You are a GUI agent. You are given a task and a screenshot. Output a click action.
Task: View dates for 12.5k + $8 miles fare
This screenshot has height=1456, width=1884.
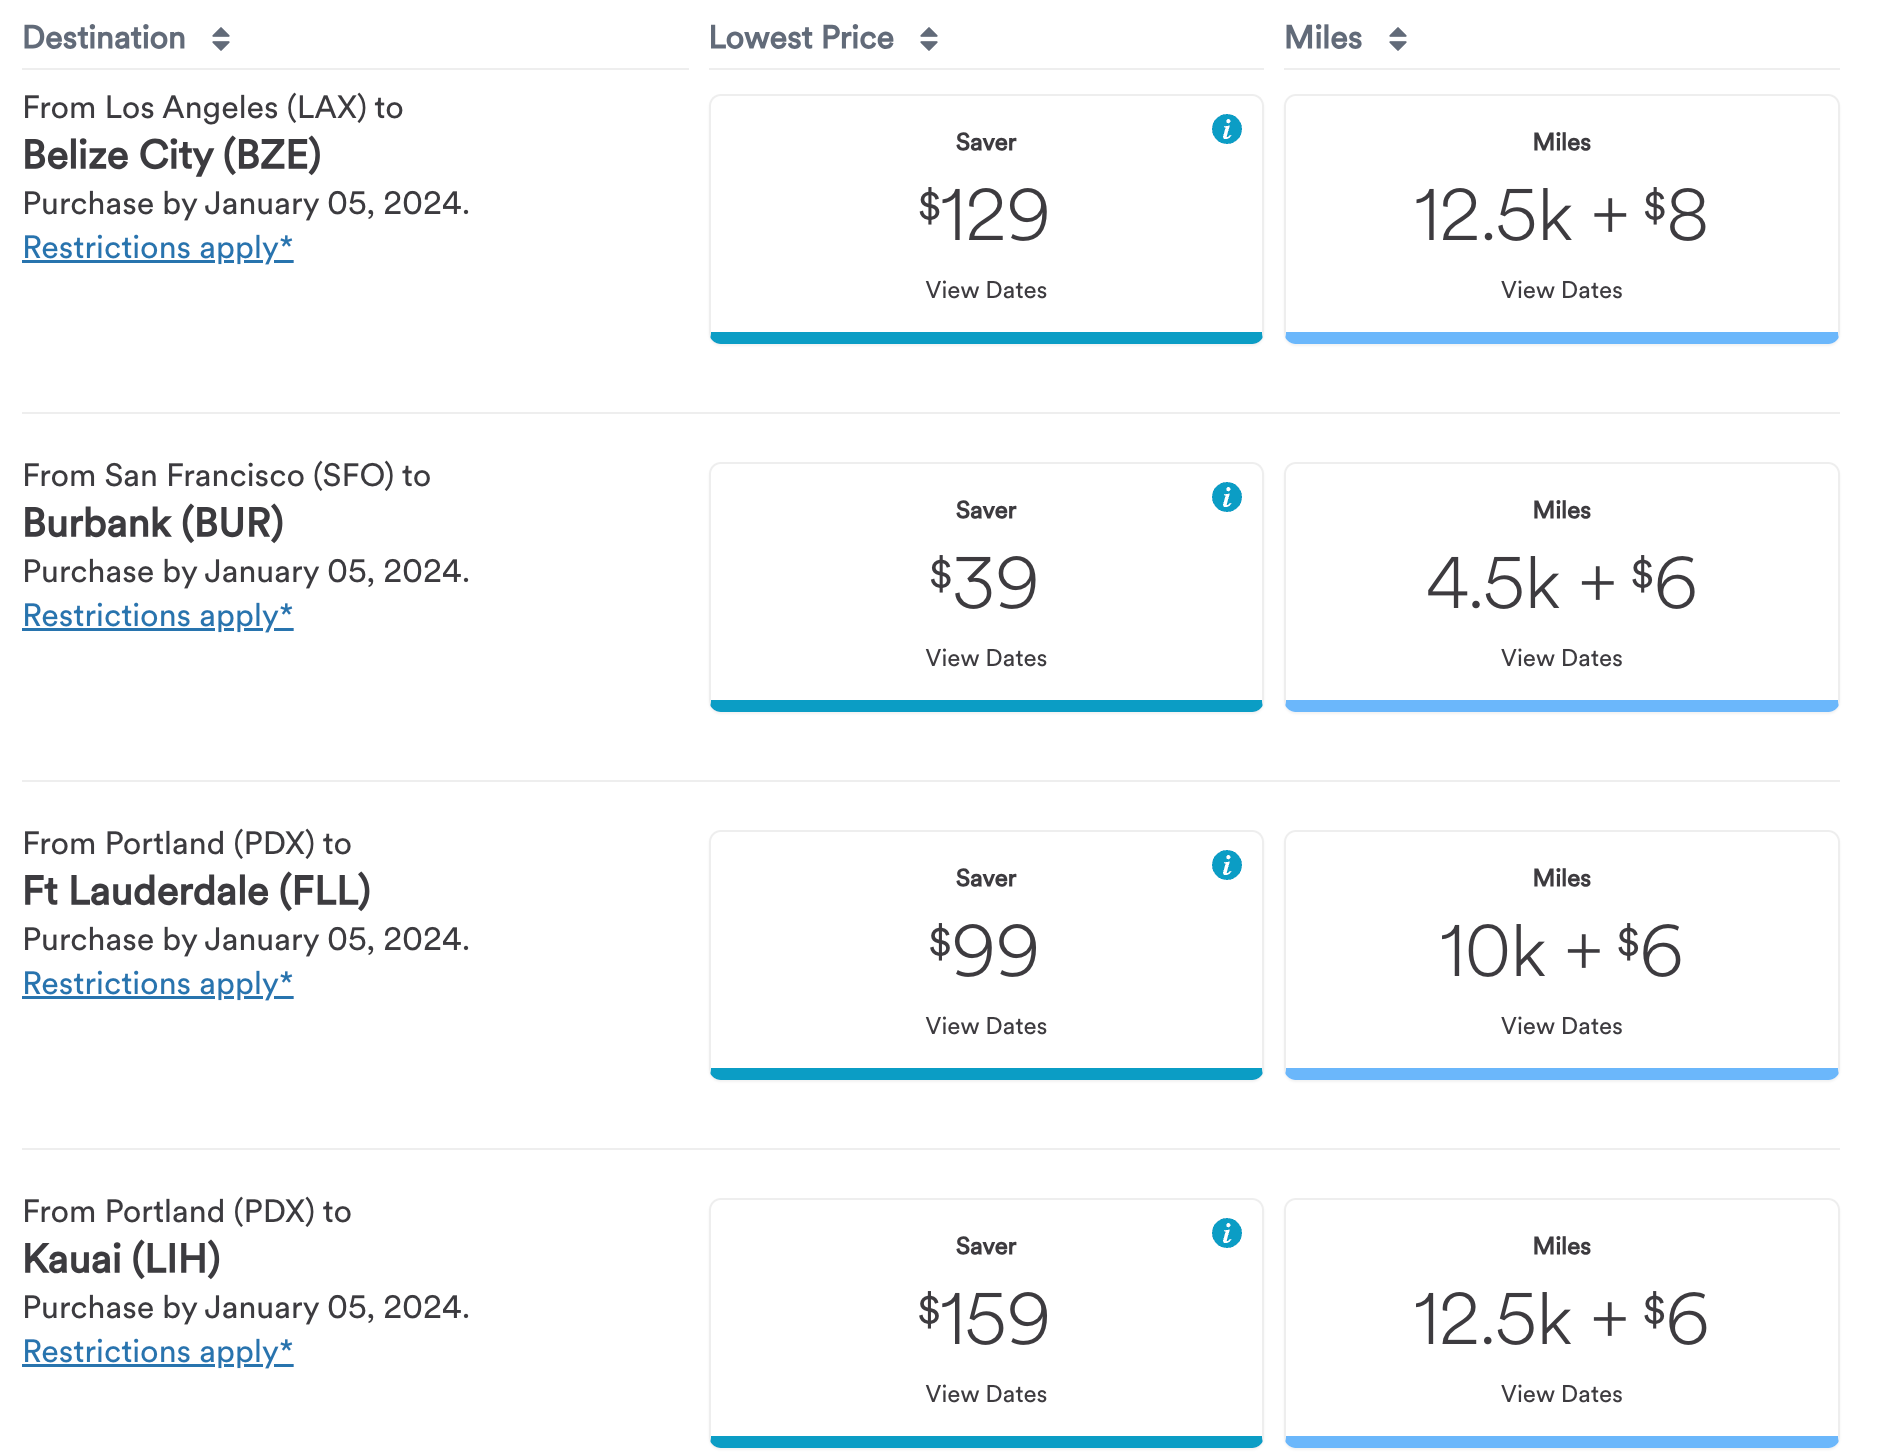[x=1561, y=290]
